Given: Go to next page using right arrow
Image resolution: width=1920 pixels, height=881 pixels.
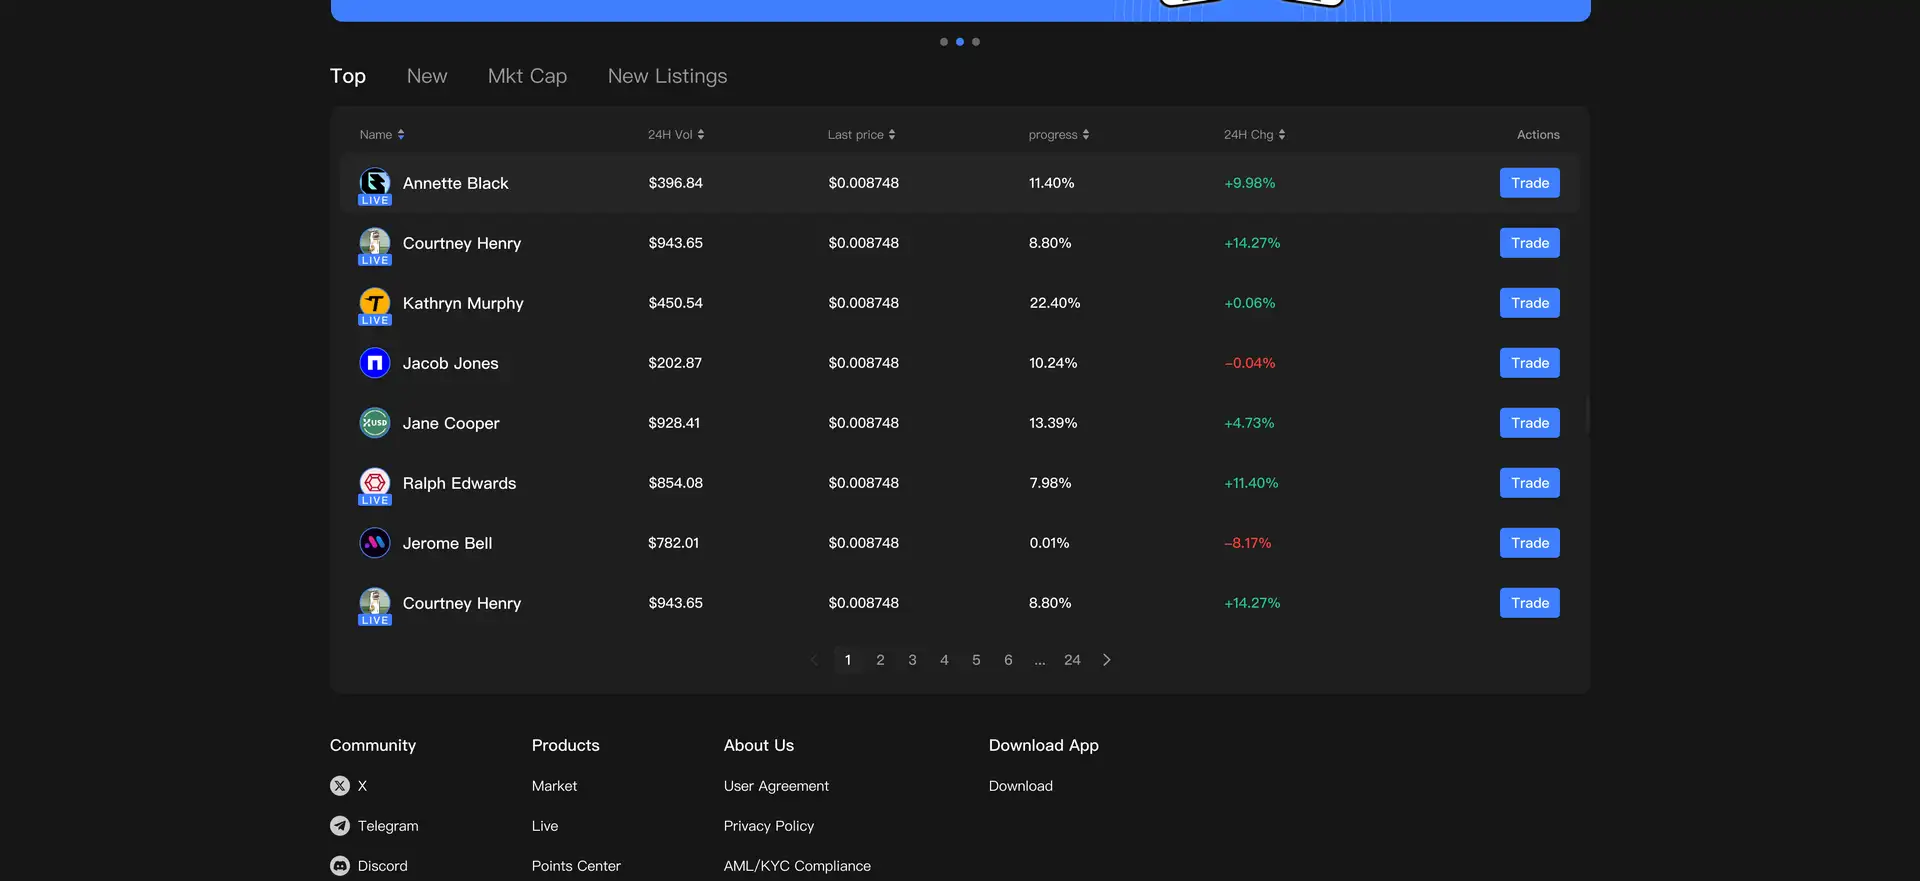Looking at the screenshot, I should (x=1106, y=660).
